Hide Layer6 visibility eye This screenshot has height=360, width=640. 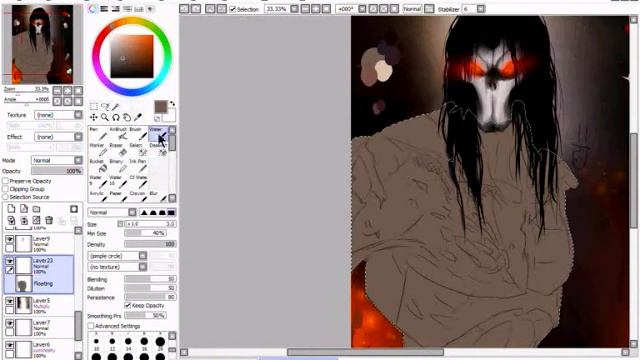[x=9, y=345]
